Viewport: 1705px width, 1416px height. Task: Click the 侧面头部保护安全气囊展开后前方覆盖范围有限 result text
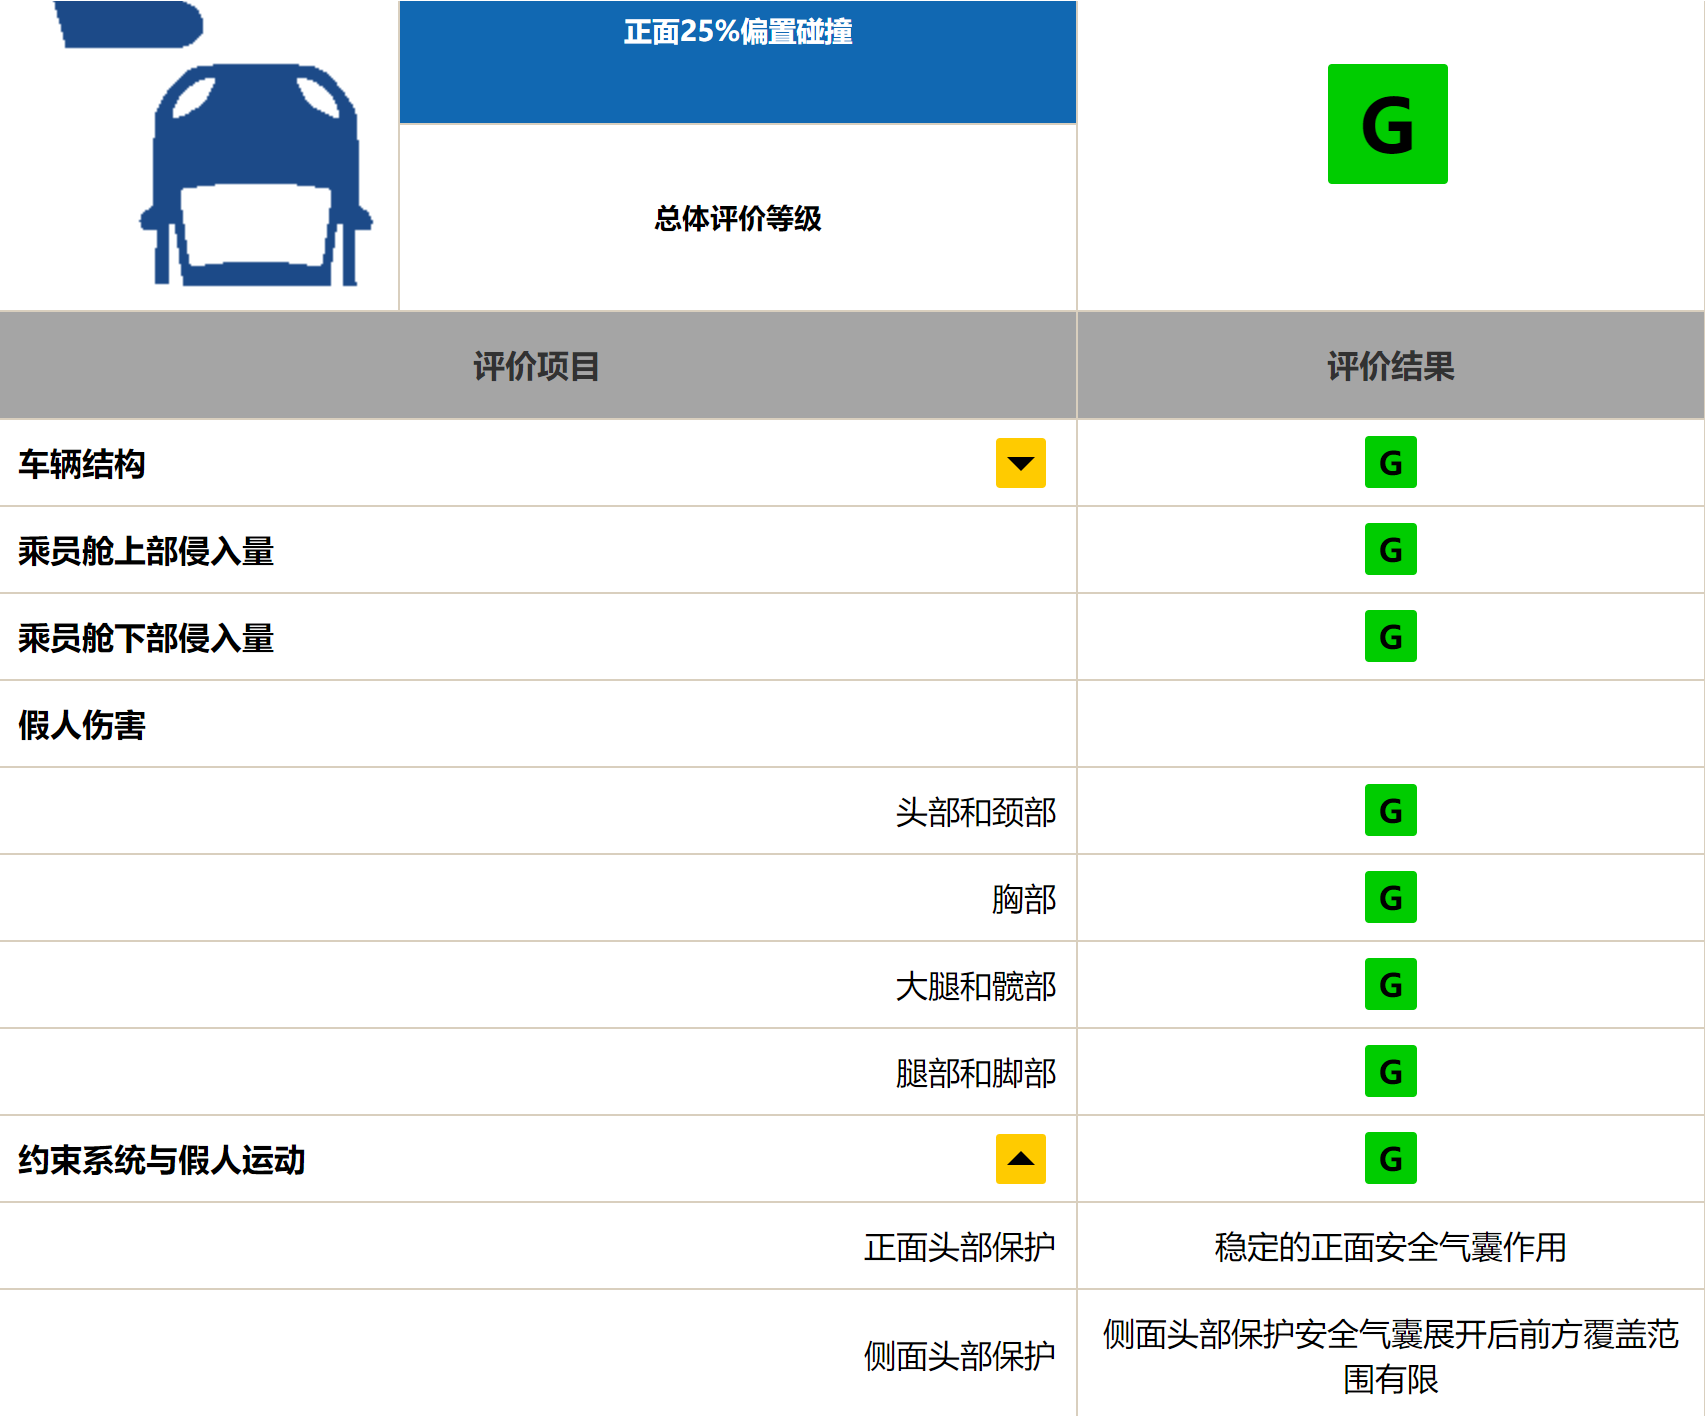[x=1390, y=1356]
